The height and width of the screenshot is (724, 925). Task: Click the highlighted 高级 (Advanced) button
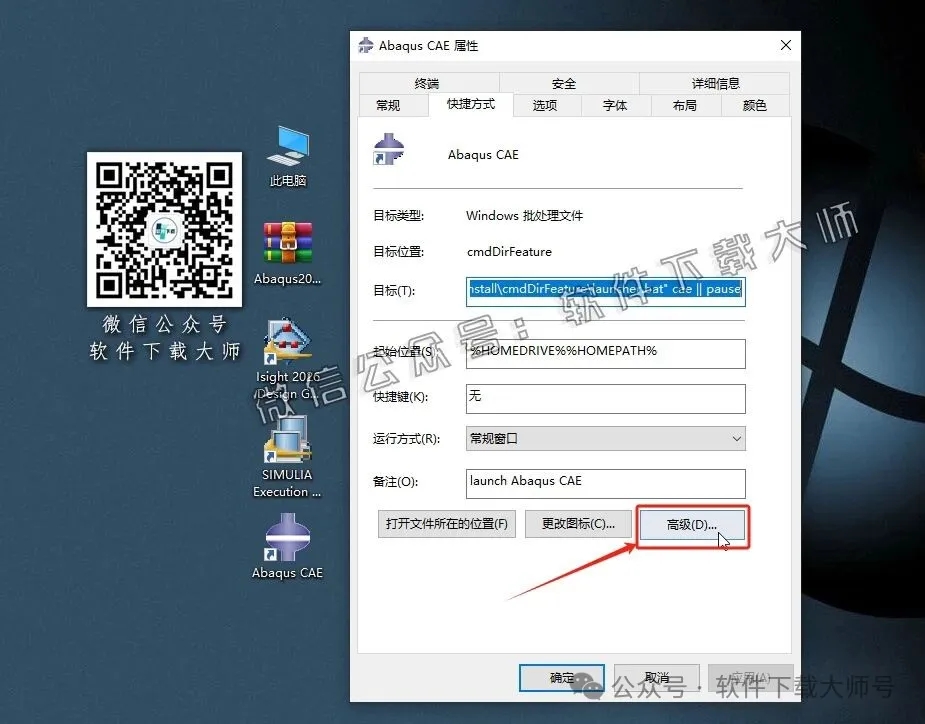click(690, 524)
